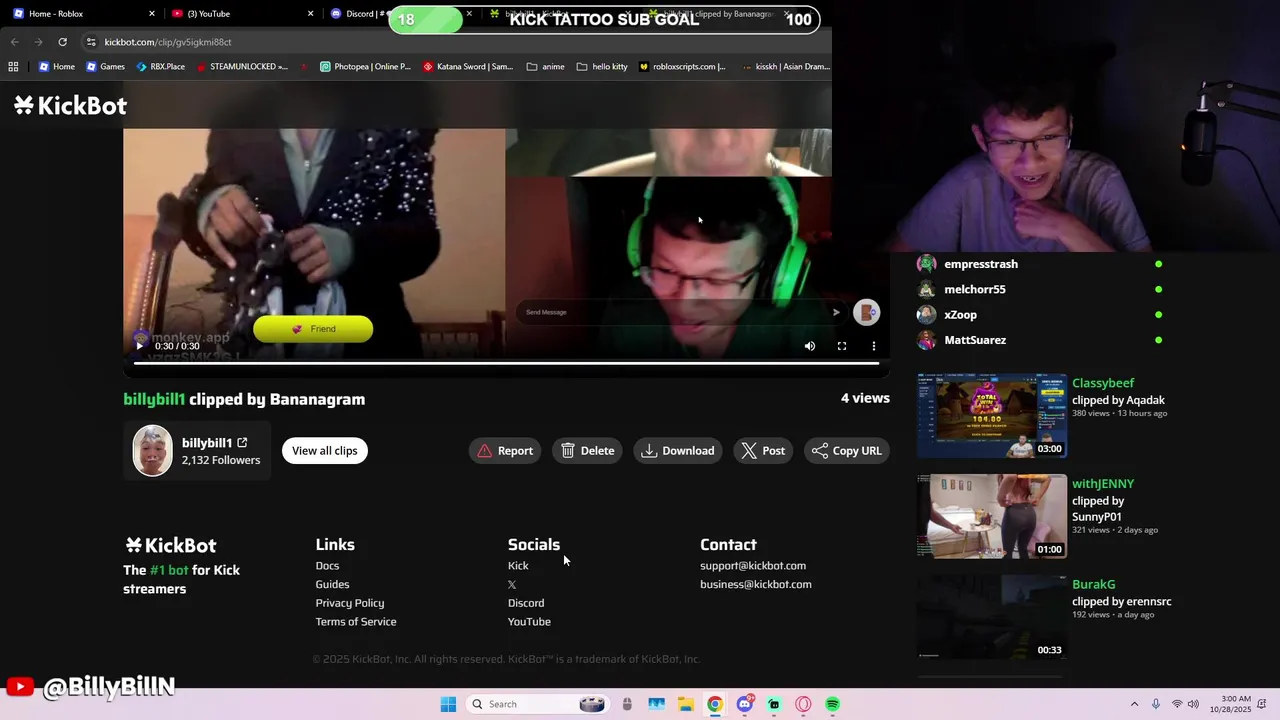Screen dimensions: 1280x720
Task: Open the site info icon in address bar
Action: click(91, 42)
